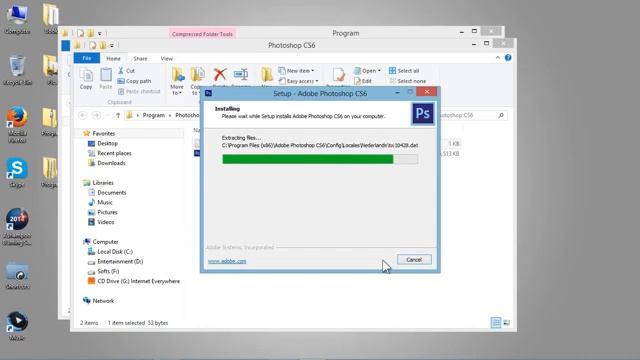Open CD Drive (G:) Internet Everywhere
This screenshot has height=360, width=640.
[x=138, y=281]
